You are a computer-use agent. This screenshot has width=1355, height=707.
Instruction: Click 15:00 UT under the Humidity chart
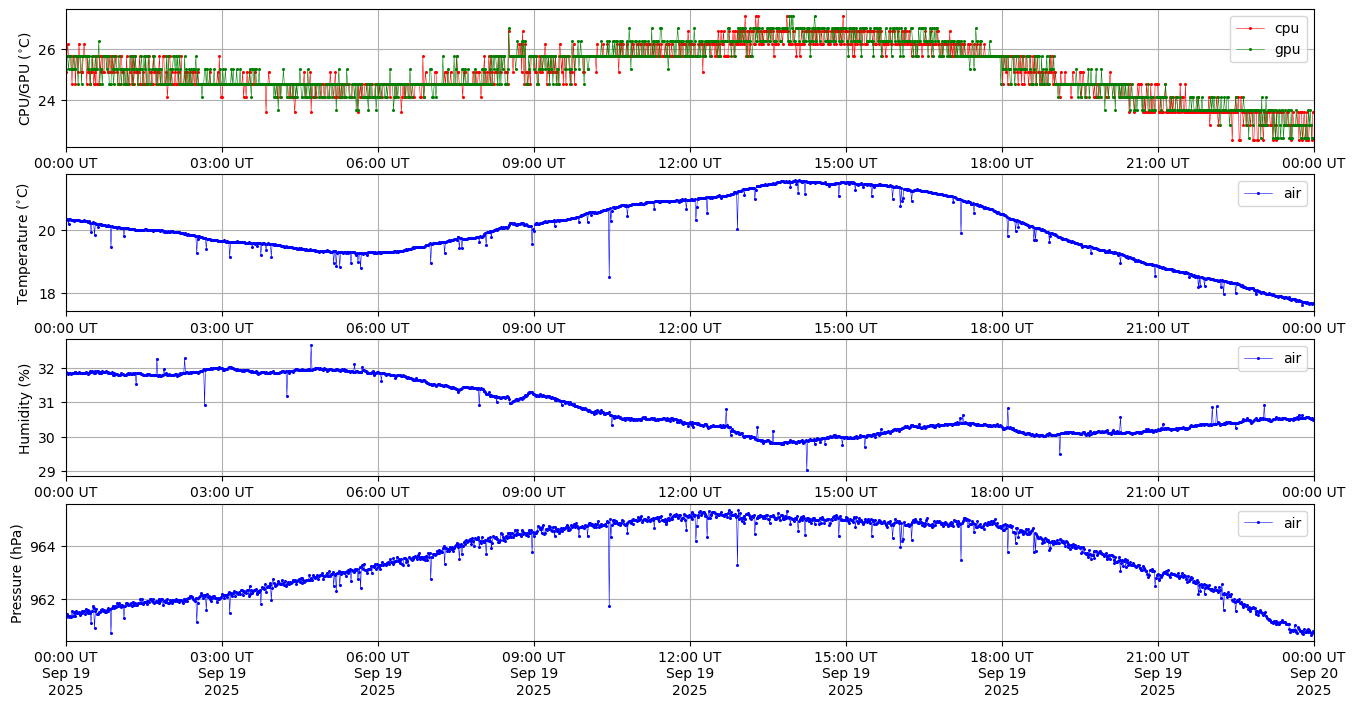tap(846, 493)
